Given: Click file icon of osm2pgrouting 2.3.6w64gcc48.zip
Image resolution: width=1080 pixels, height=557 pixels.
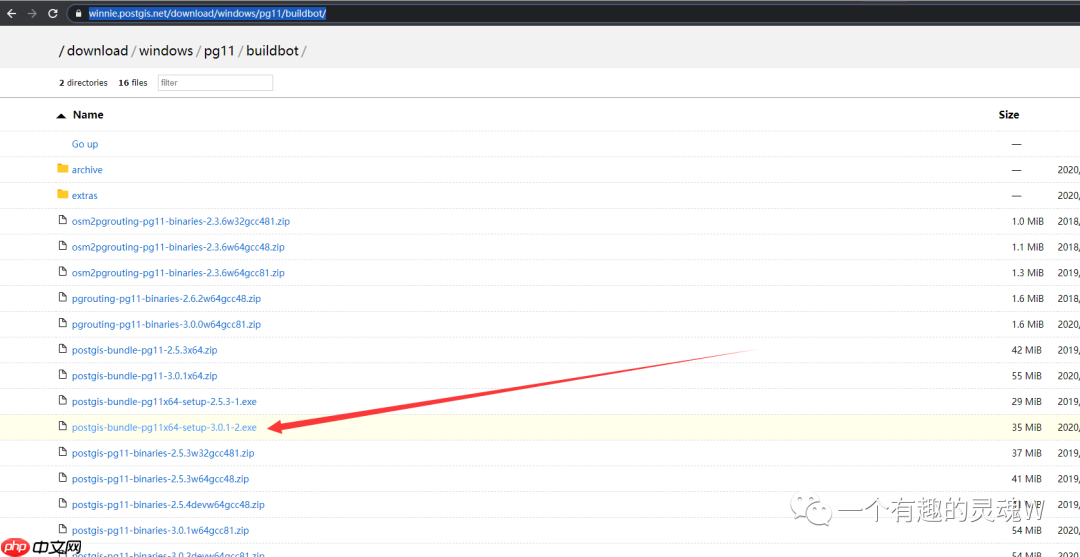Looking at the screenshot, I should tap(63, 246).
